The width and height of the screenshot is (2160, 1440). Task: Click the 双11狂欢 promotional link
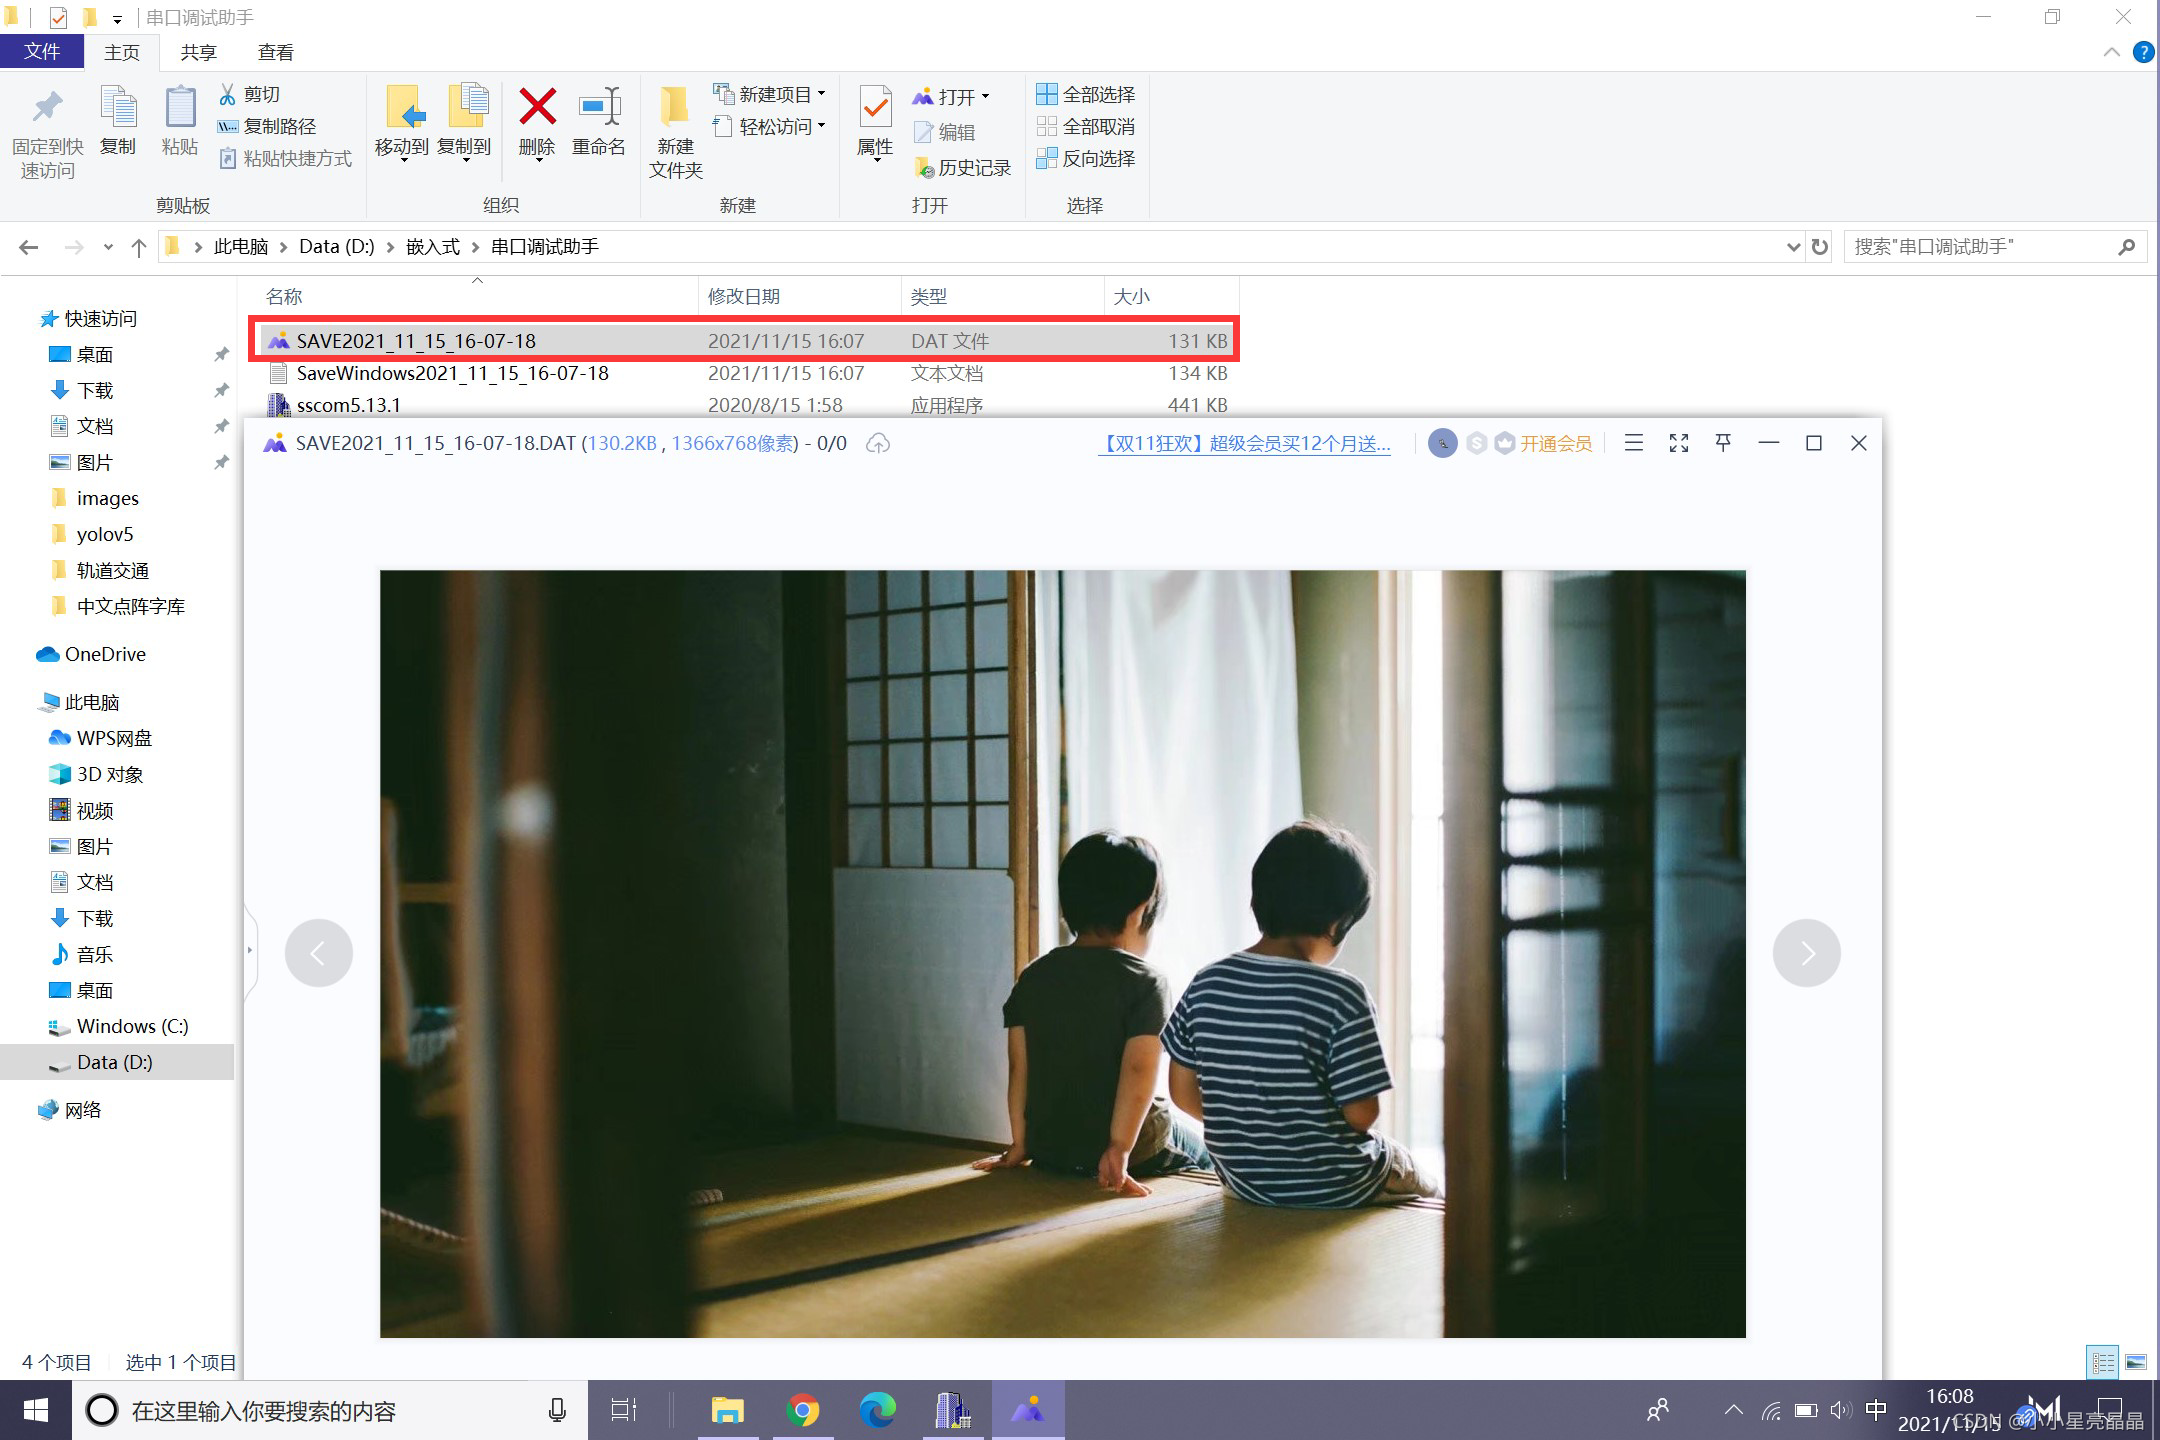pos(1244,444)
